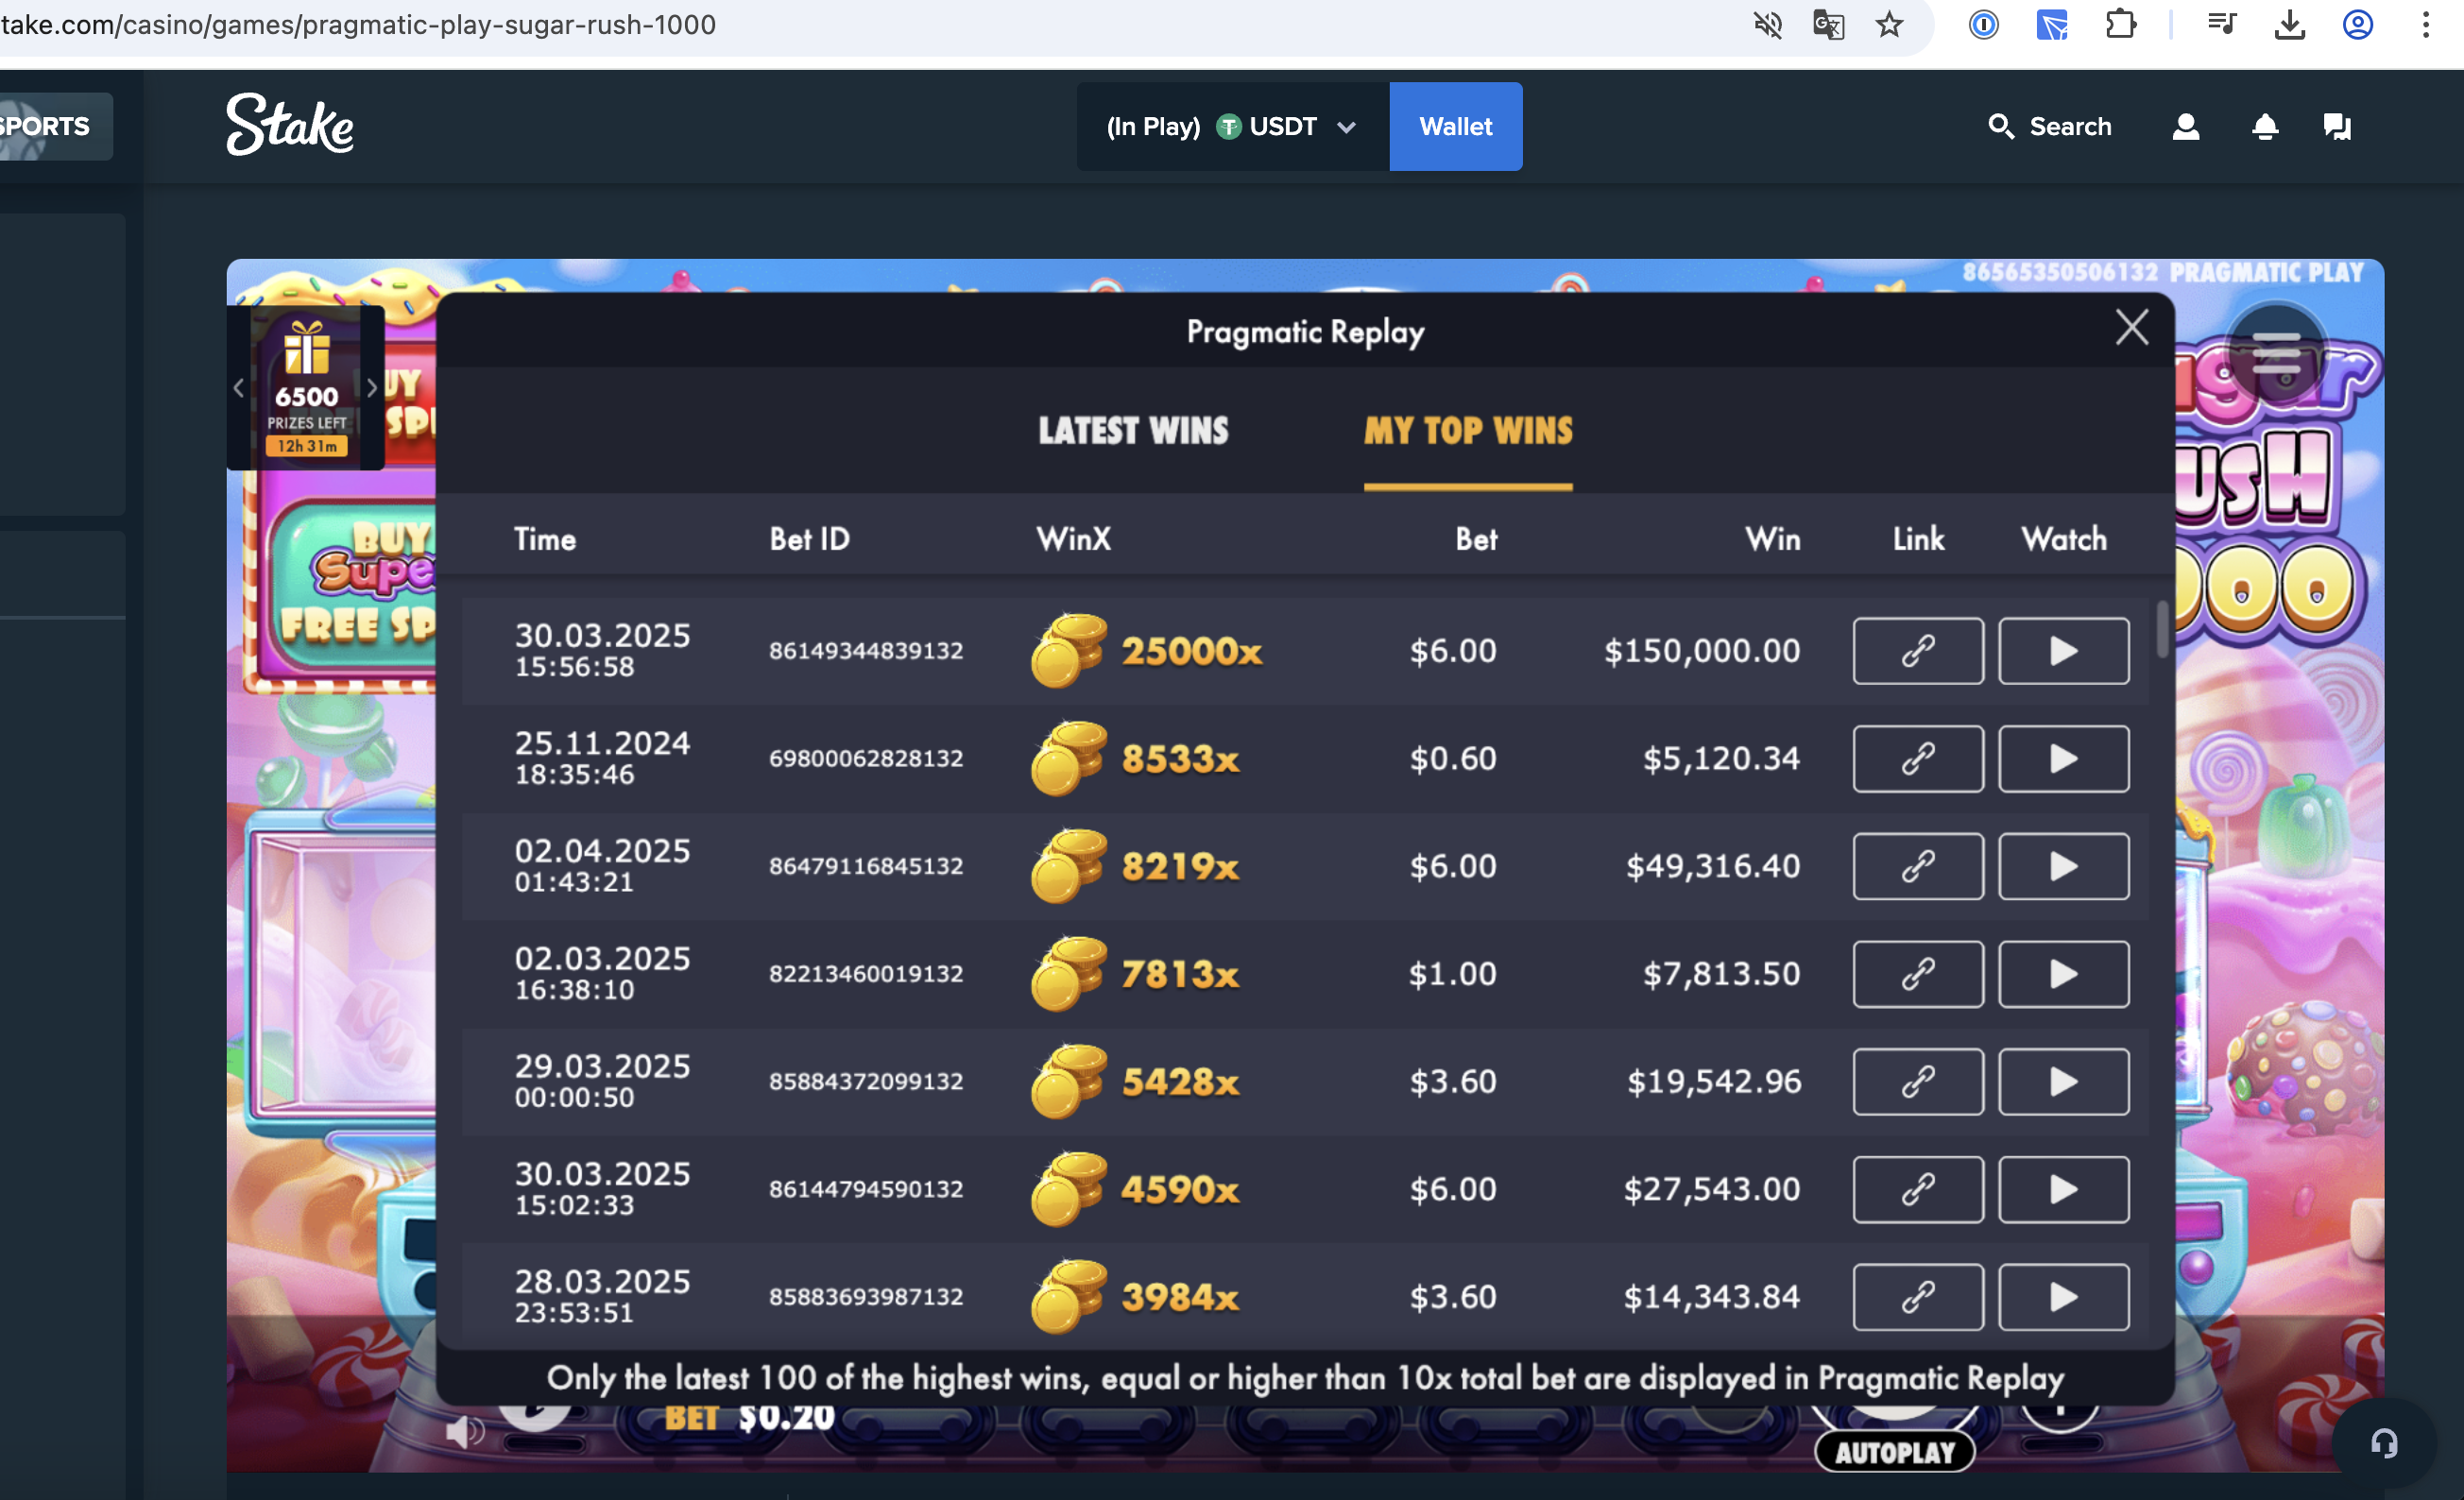The image size is (2464, 1500).
Task: Click the Time column header
Action: tap(545, 539)
